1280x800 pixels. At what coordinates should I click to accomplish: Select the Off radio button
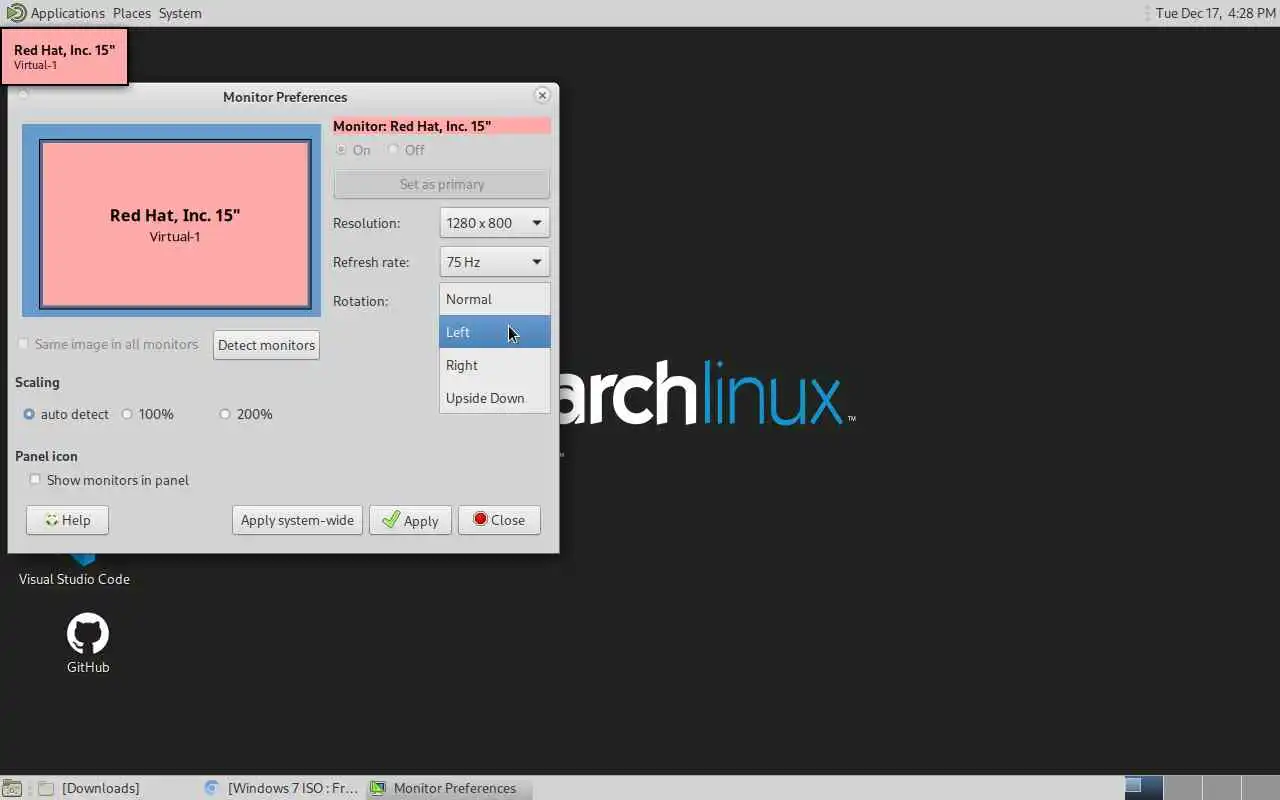pyautogui.click(x=393, y=150)
